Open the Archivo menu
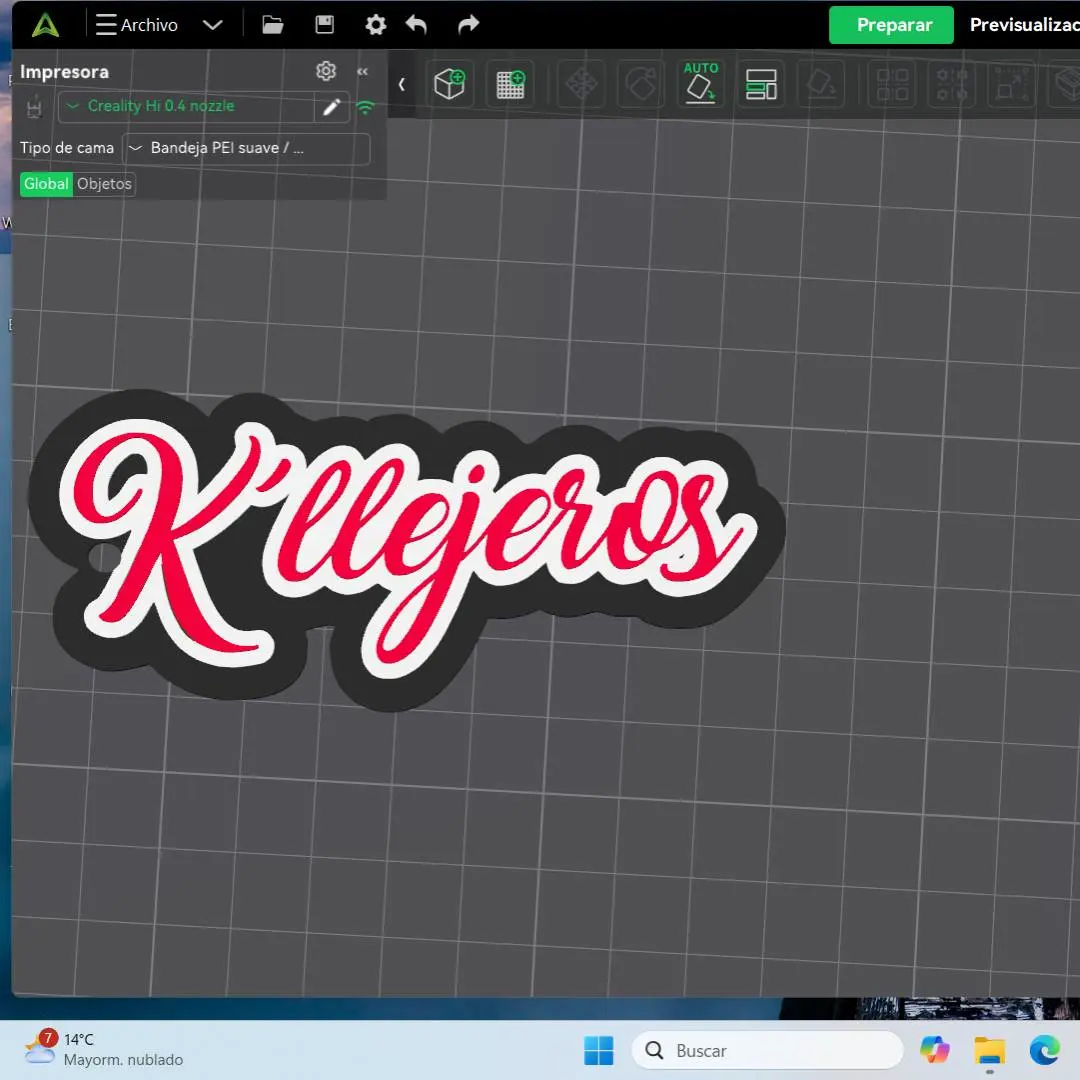The width and height of the screenshot is (1080, 1080). pos(137,25)
